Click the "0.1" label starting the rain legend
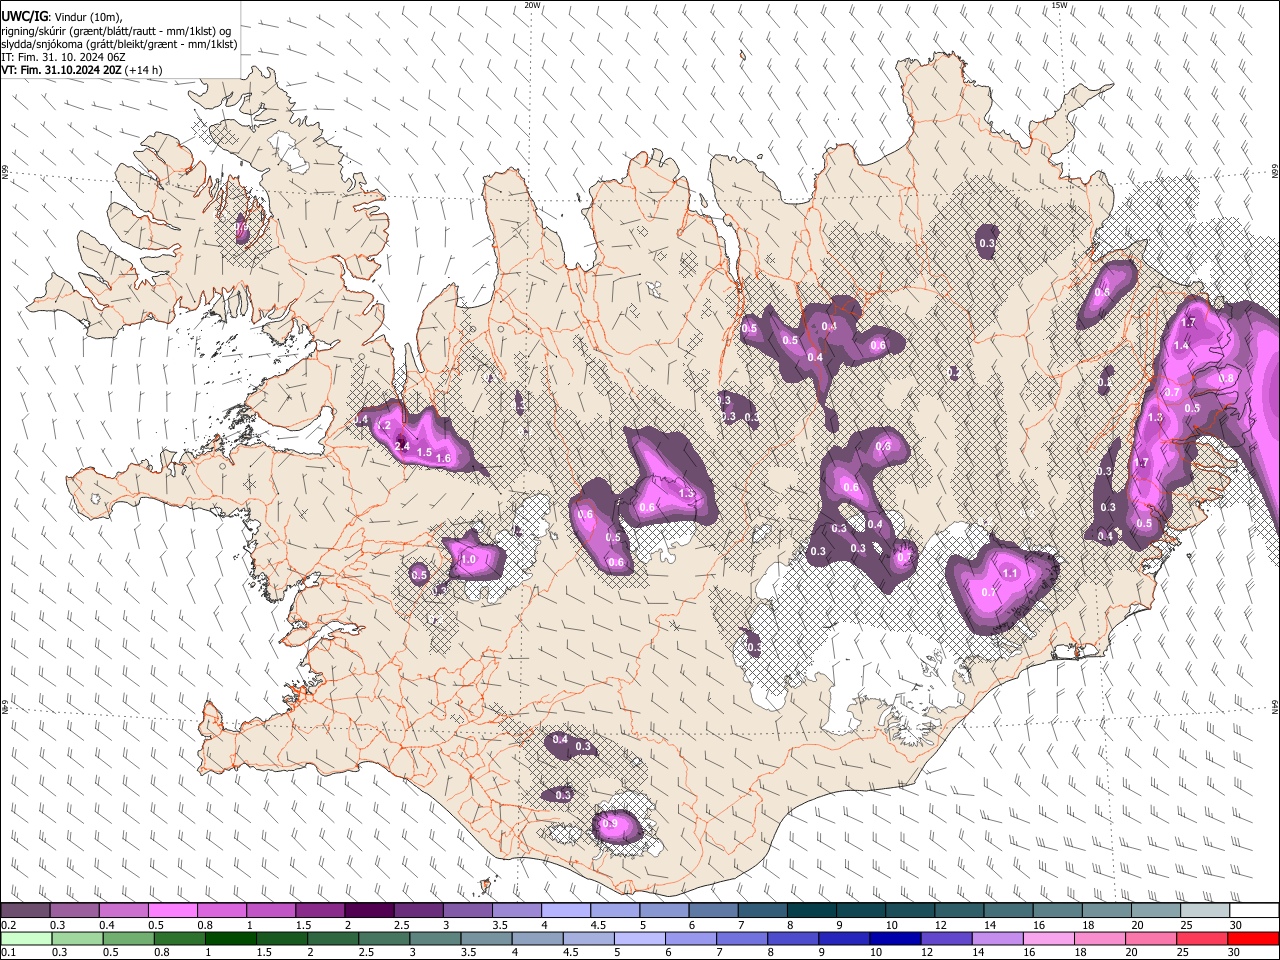Image resolution: width=1280 pixels, height=960 pixels. 8,953
